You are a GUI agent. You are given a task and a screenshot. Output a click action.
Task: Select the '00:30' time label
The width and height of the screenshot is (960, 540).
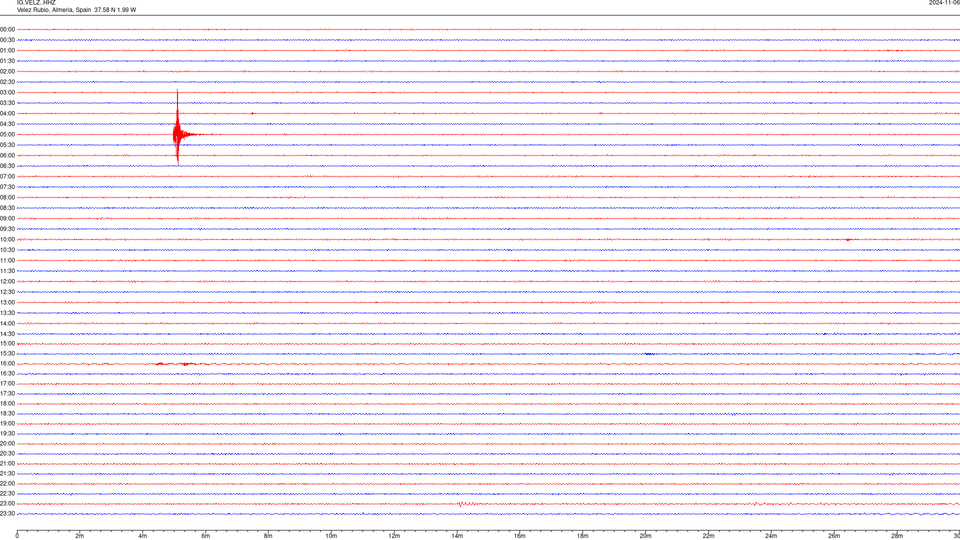(x=7, y=40)
